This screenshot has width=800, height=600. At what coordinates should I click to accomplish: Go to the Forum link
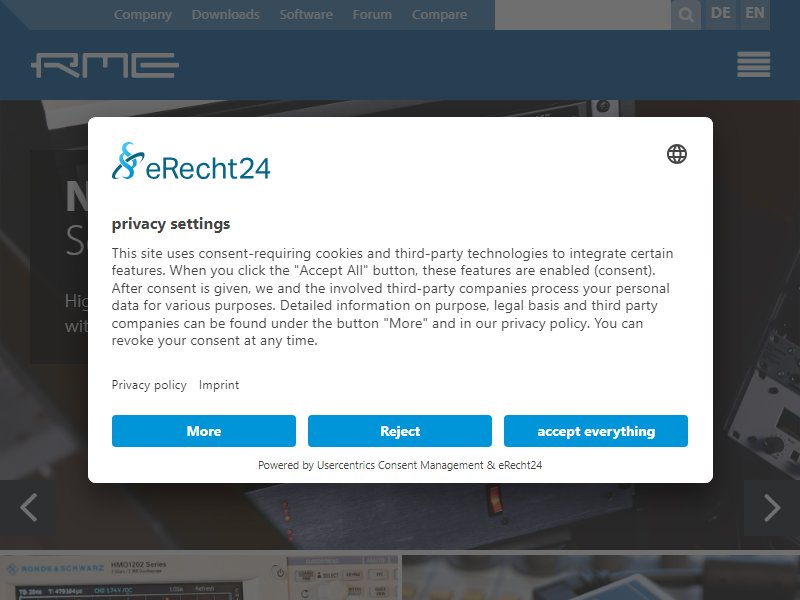372,15
